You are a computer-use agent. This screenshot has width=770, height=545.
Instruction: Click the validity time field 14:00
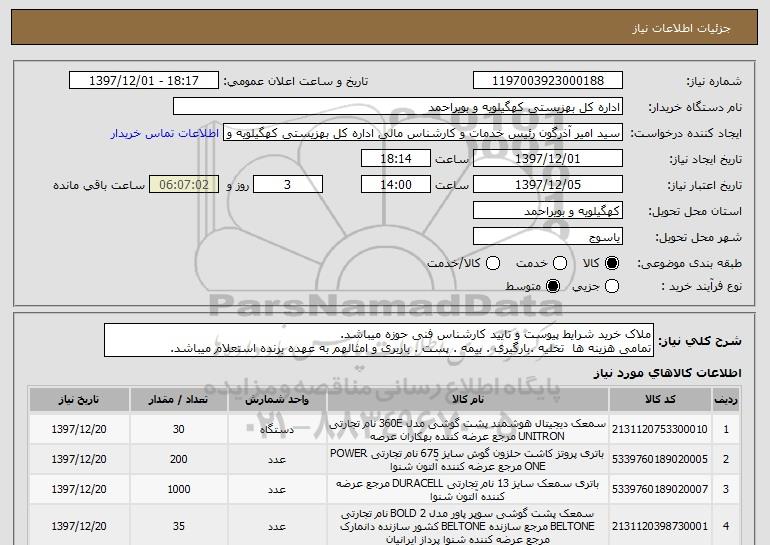click(x=396, y=185)
